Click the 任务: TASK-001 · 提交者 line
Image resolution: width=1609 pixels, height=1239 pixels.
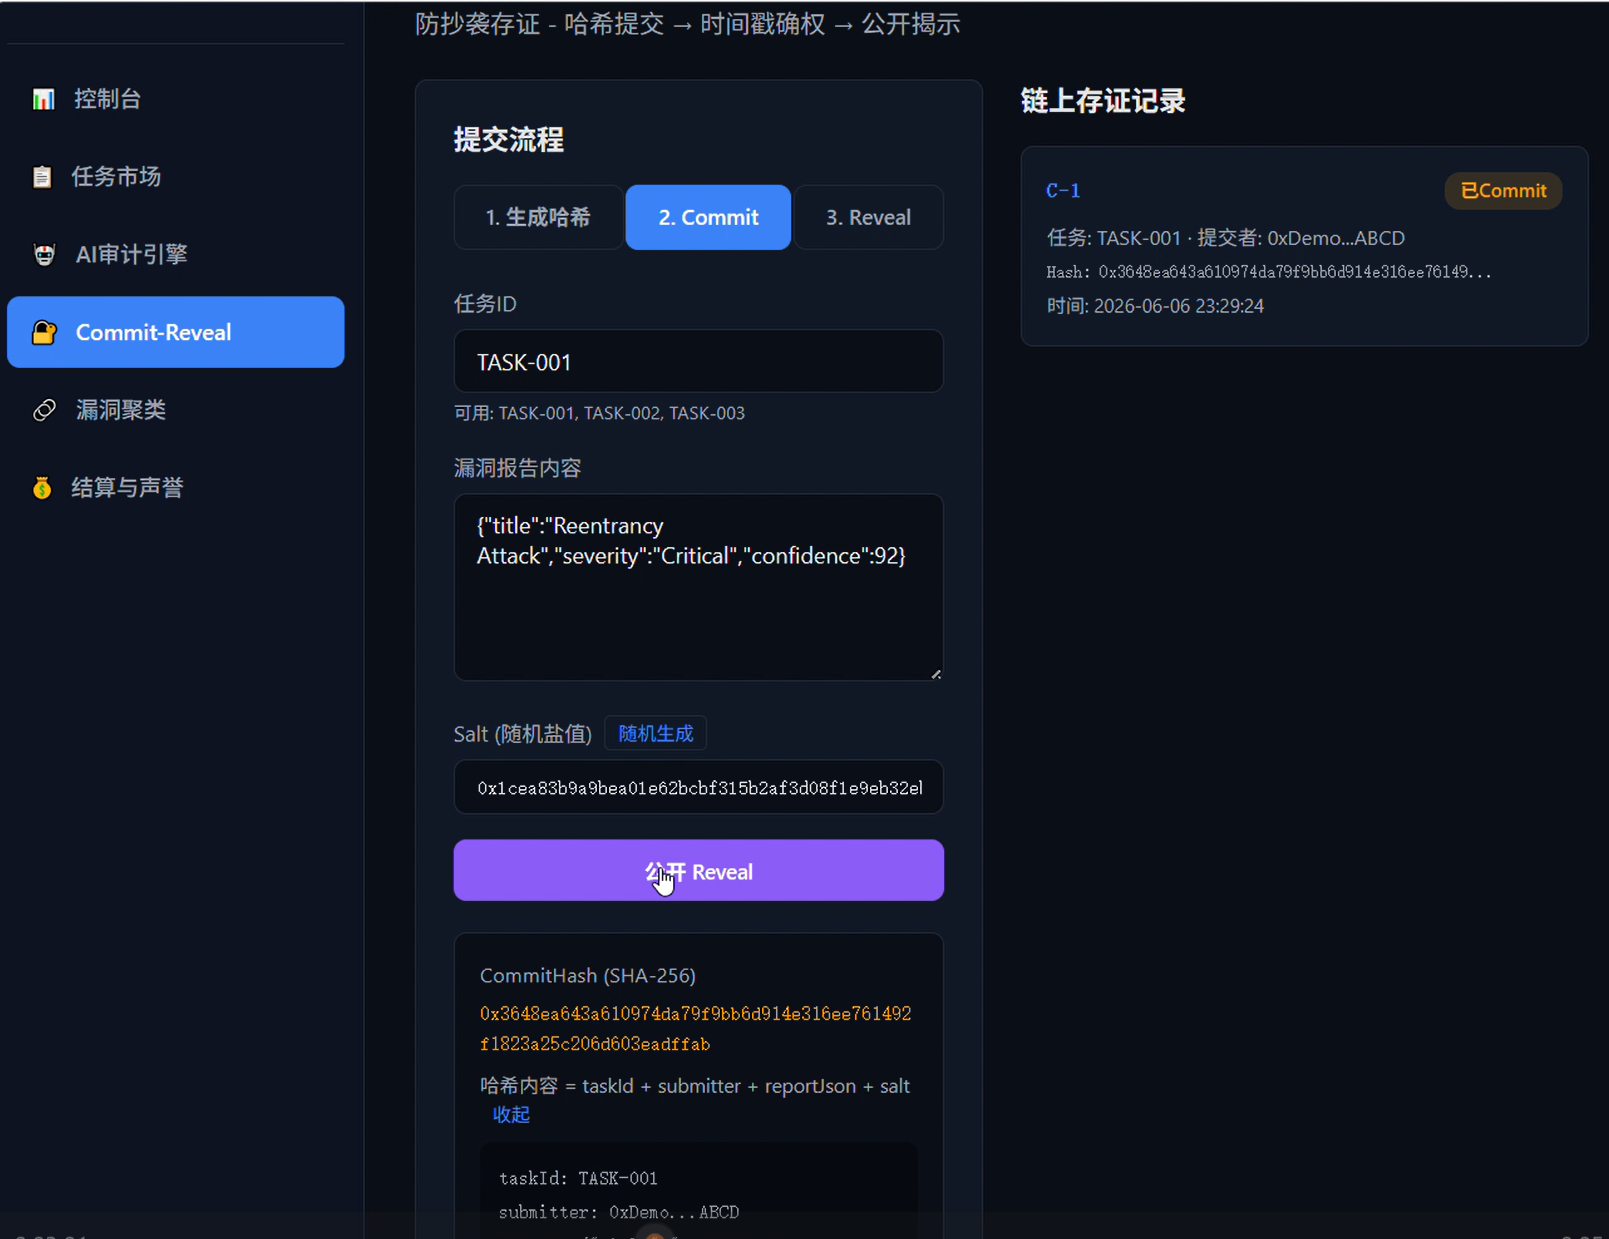1225,238
